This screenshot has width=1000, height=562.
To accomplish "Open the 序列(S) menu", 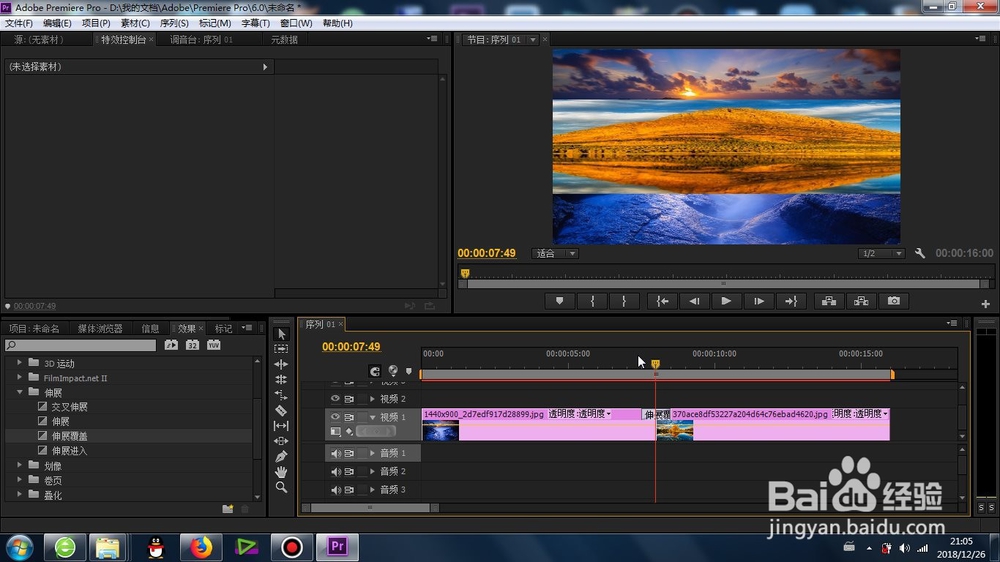I will click(x=174, y=23).
